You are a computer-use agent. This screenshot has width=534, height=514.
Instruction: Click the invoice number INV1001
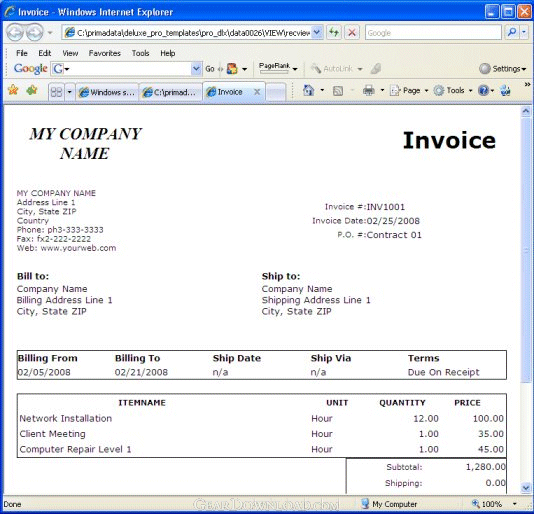(386, 207)
